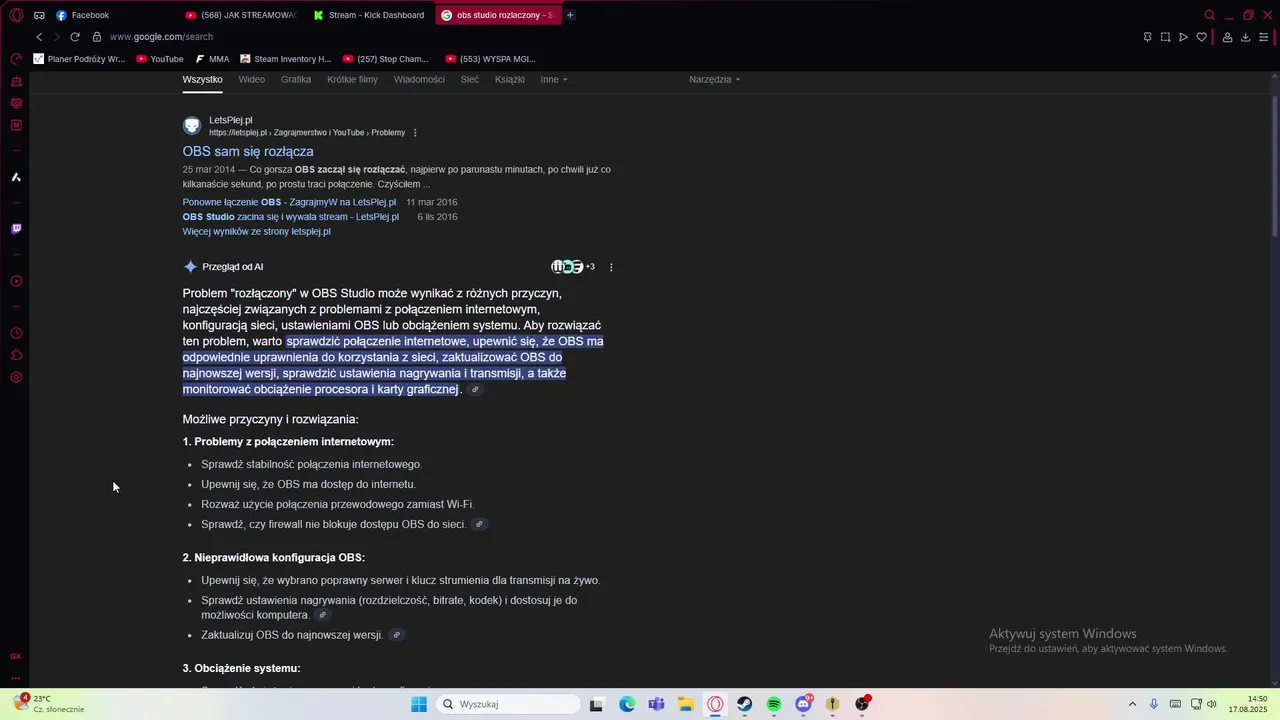The width and height of the screenshot is (1280, 720).
Task: Open sidebar settings gear icon
Action: click(16, 378)
